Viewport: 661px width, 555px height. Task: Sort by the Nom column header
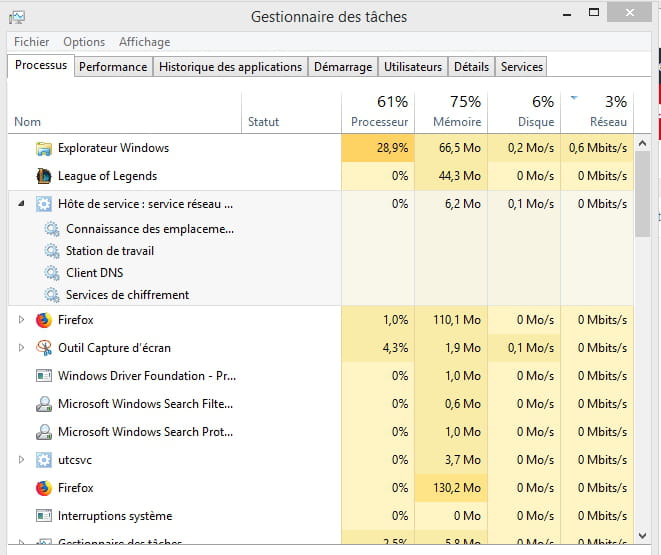tap(124, 112)
